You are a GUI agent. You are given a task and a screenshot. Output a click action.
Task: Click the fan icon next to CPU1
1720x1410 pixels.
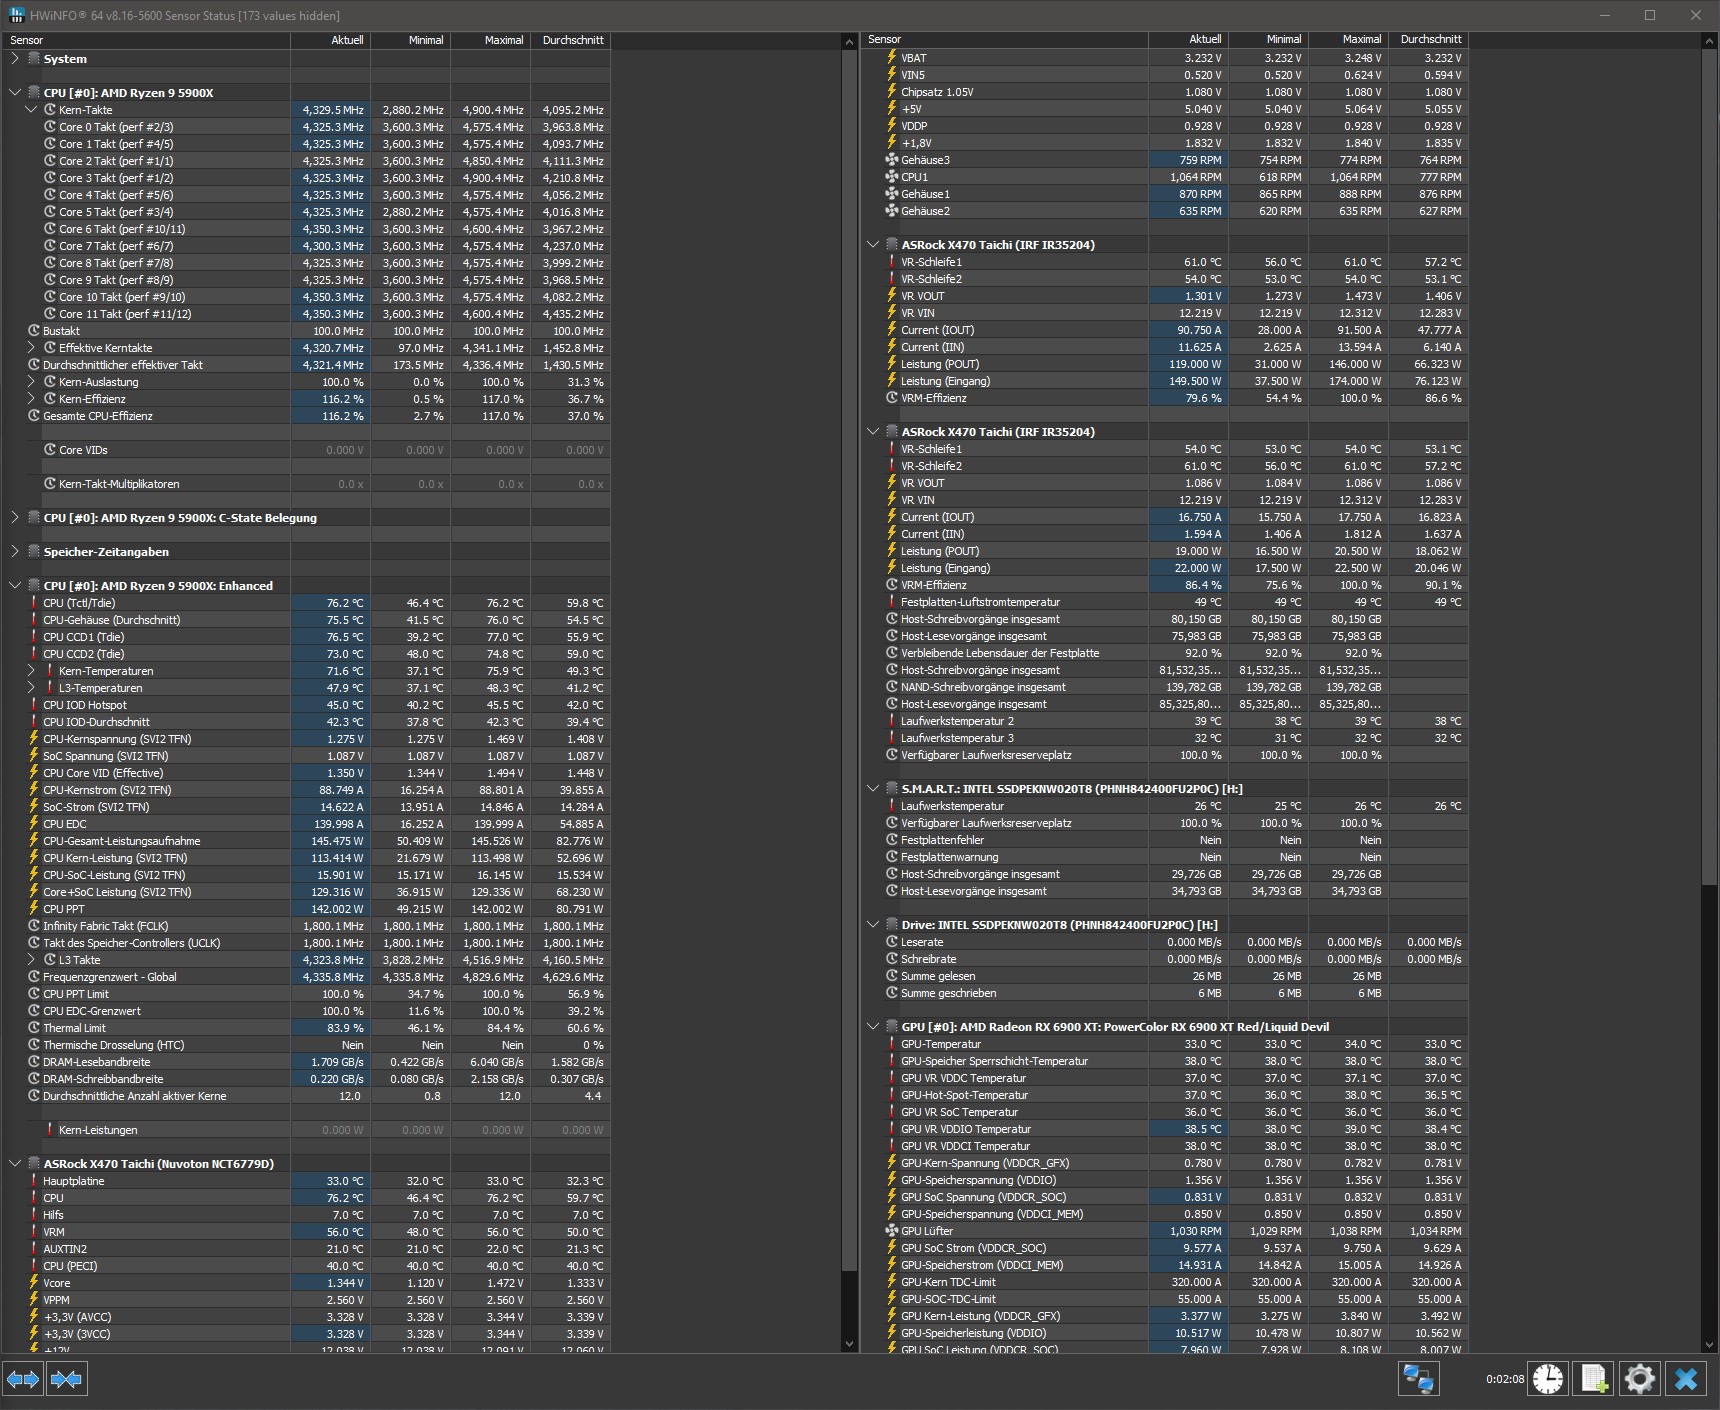[x=892, y=177]
